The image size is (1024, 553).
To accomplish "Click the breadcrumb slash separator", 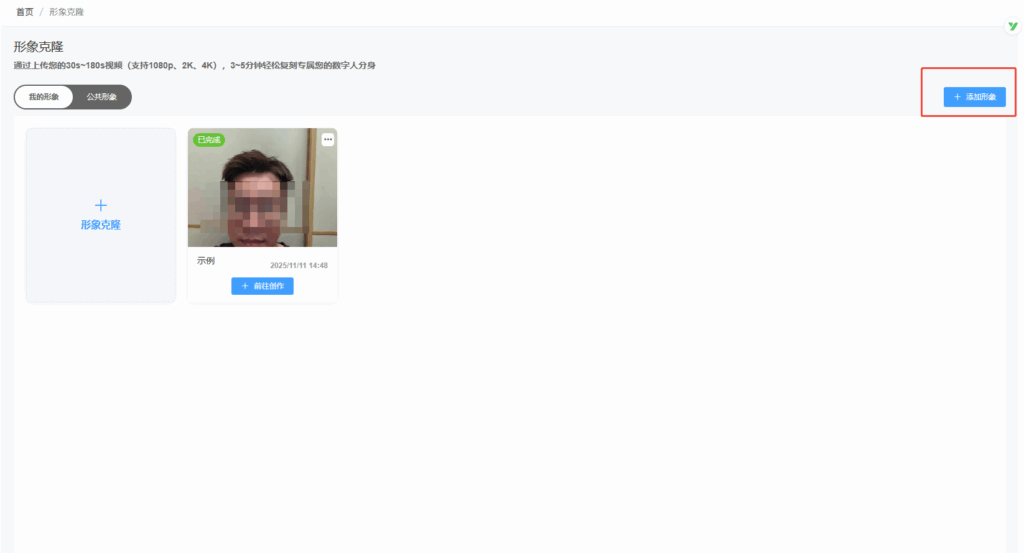I will coord(41,12).
